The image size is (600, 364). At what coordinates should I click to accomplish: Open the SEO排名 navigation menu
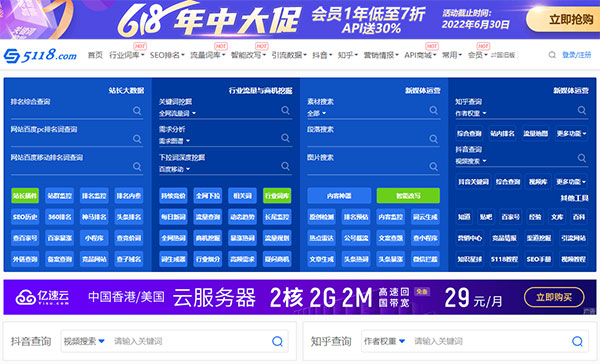[x=167, y=55]
